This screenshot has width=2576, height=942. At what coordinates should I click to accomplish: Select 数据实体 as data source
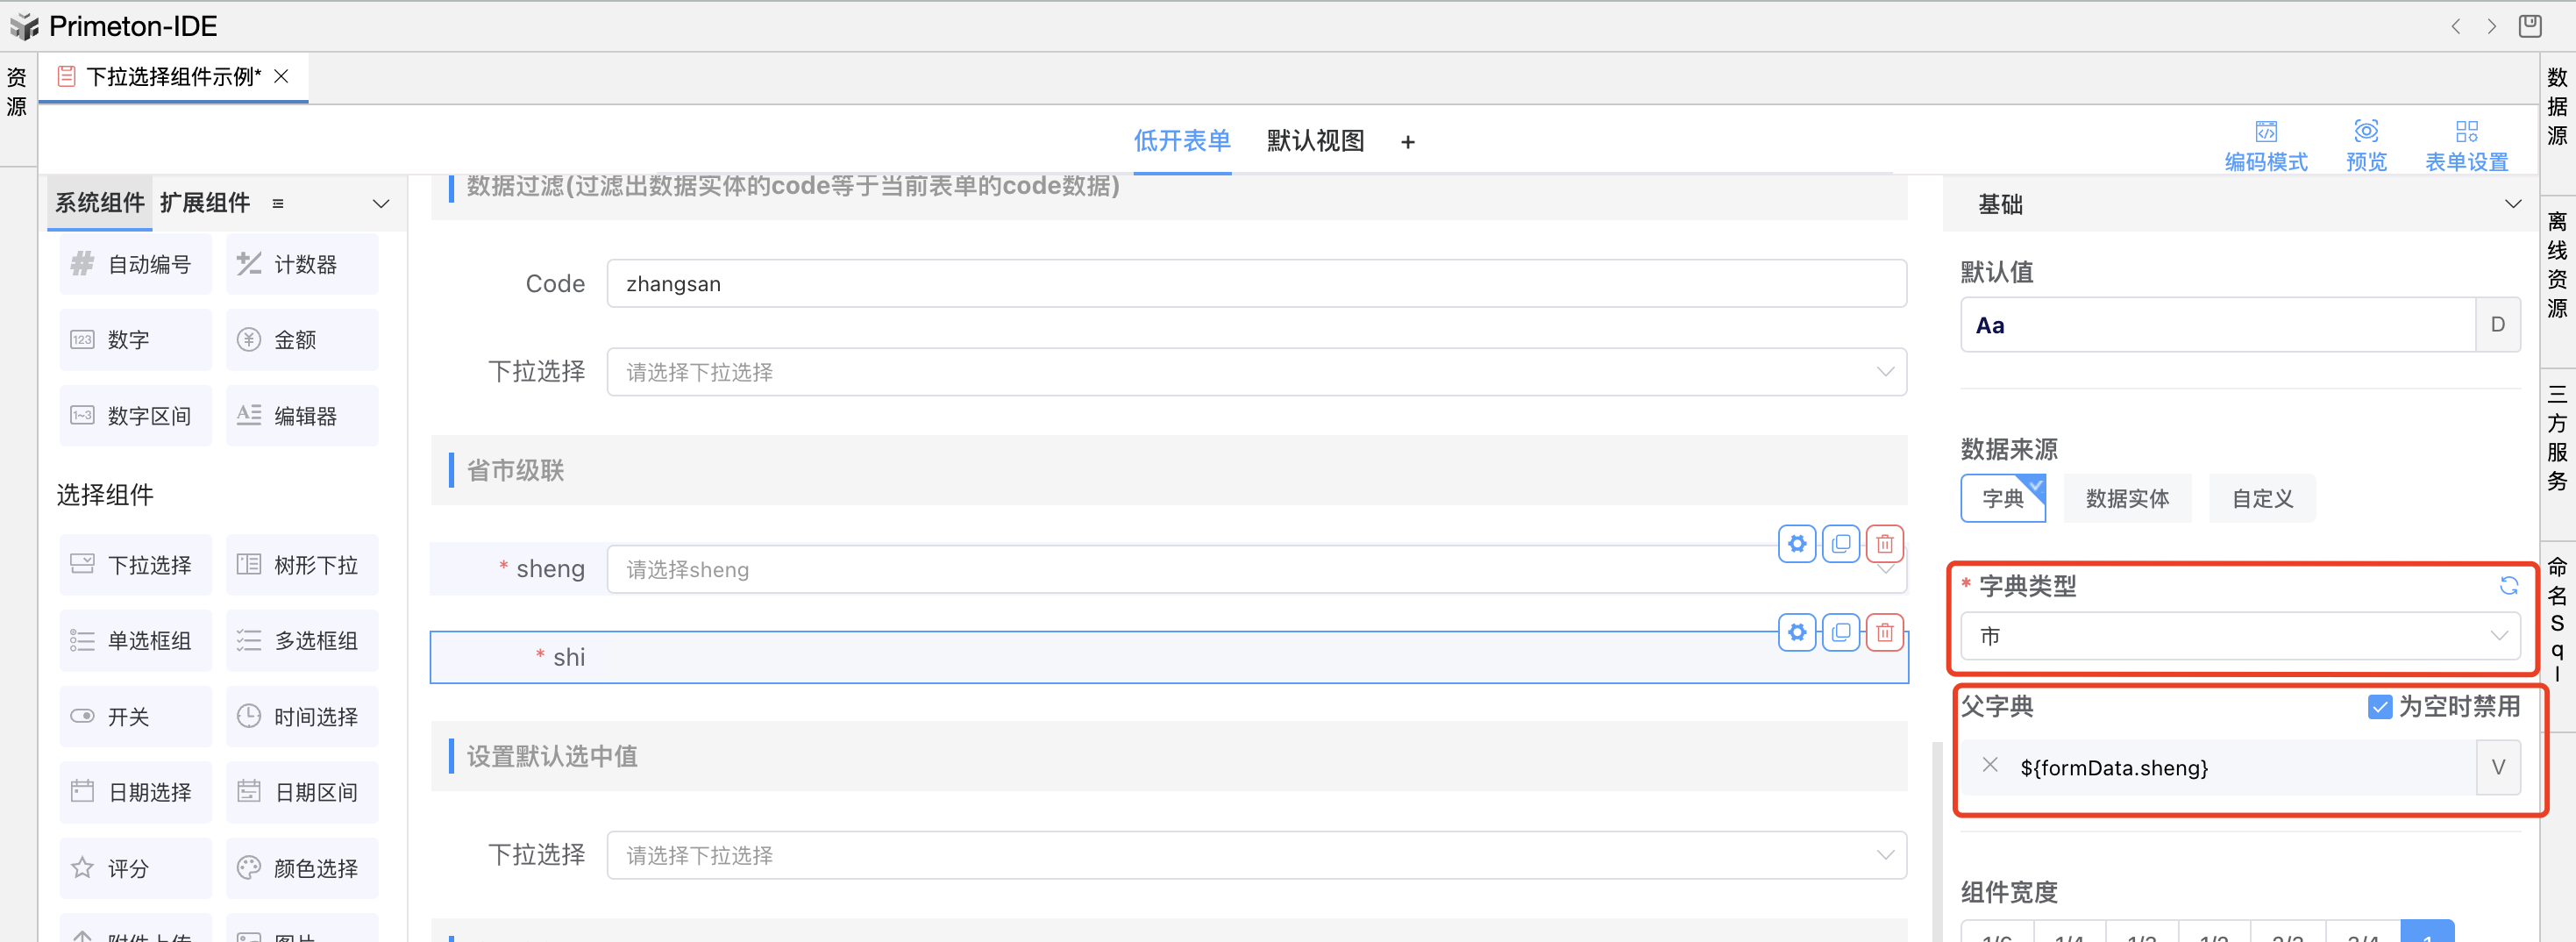click(2126, 499)
